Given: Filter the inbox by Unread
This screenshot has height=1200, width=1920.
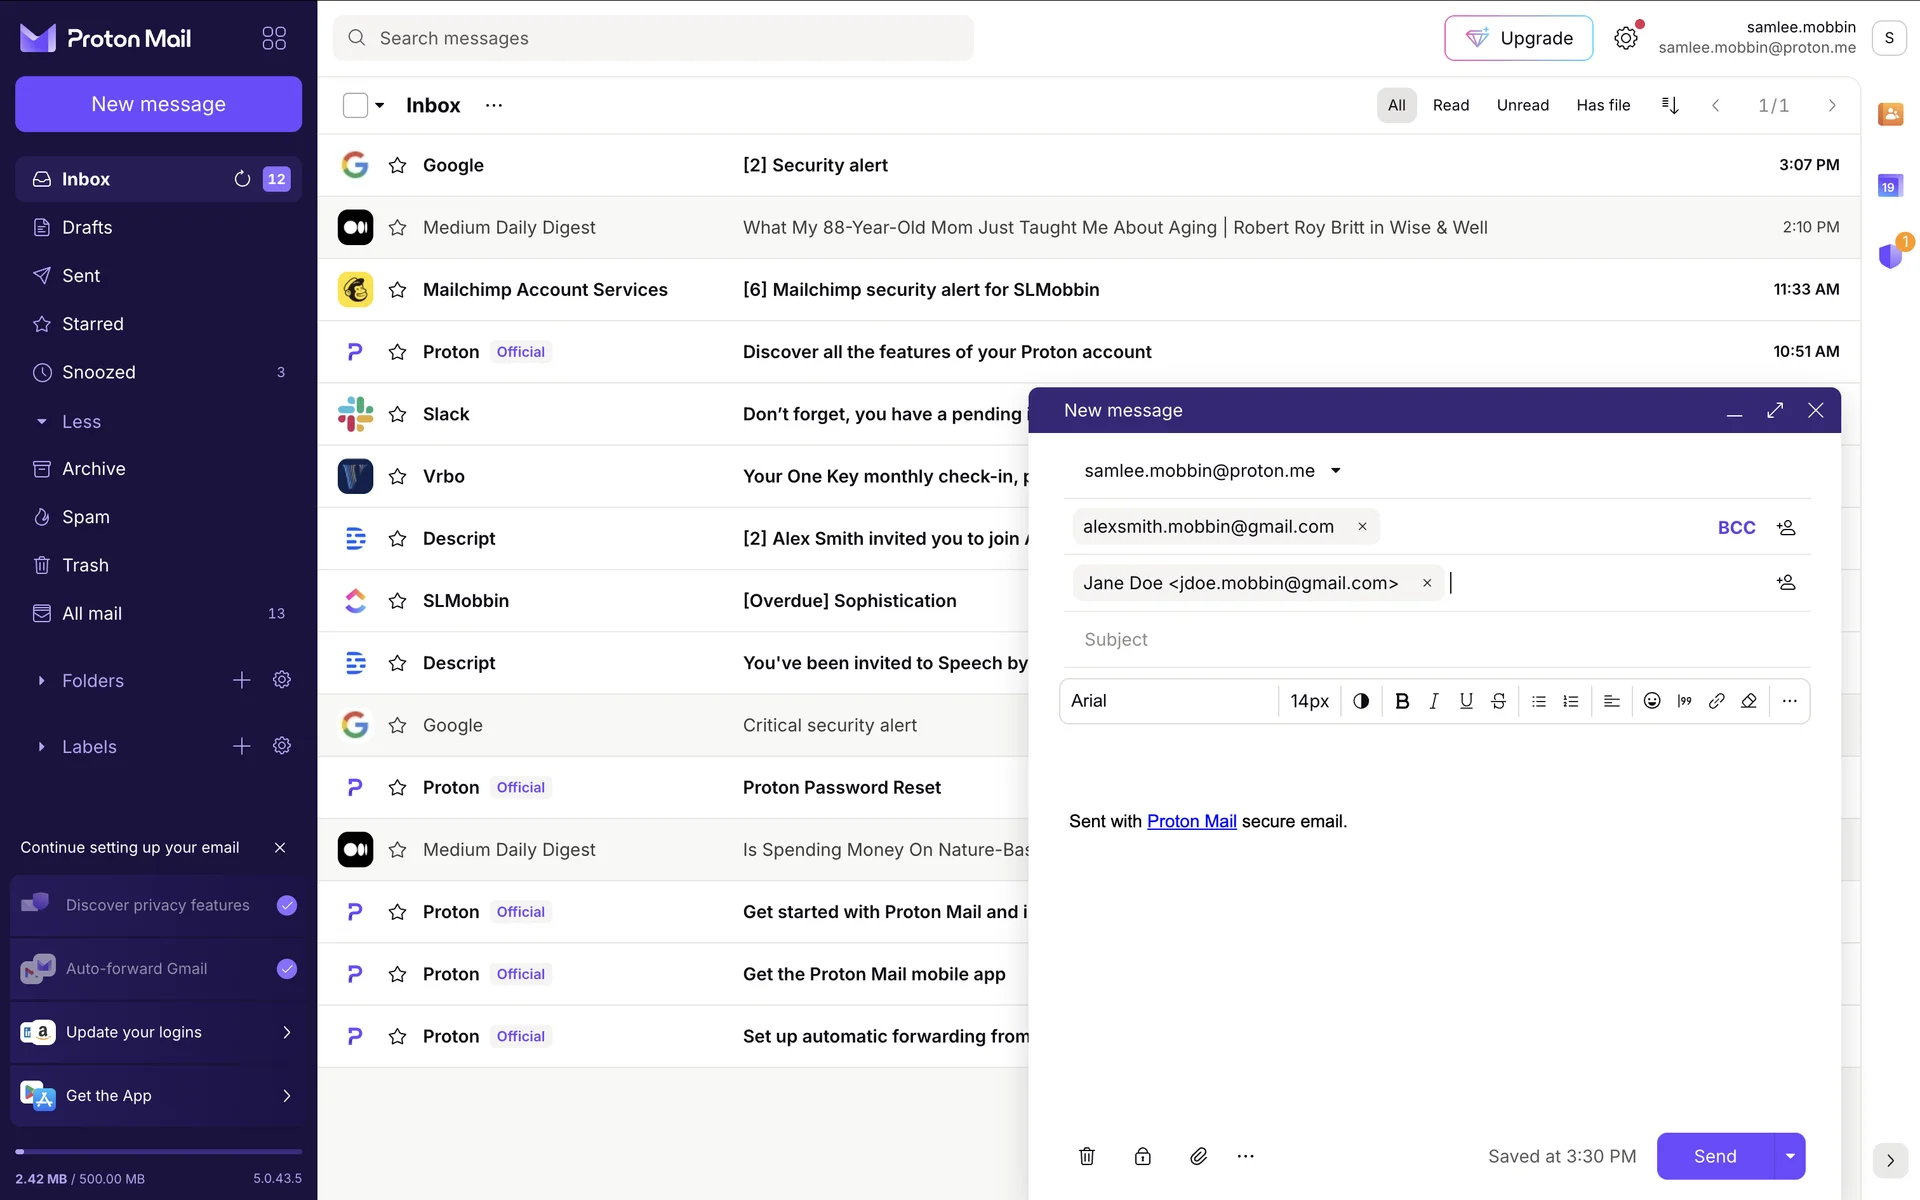Looking at the screenshot, I should (x=1522, y=105).
